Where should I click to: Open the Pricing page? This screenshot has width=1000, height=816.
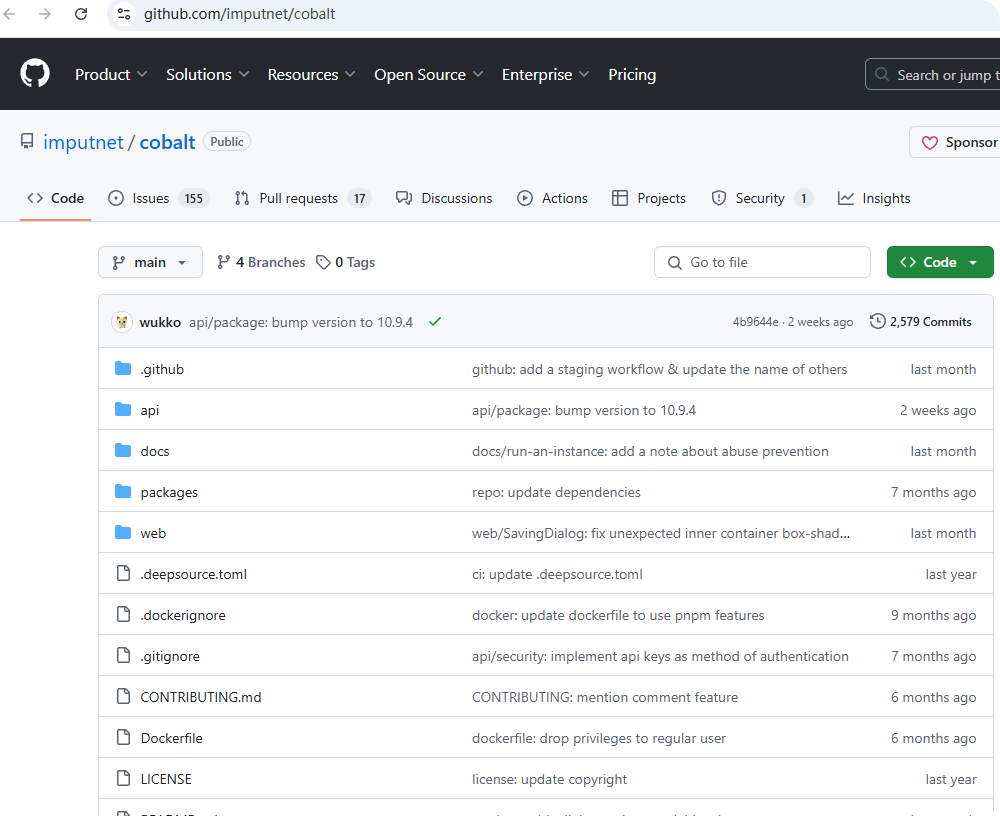pos(631,75)
